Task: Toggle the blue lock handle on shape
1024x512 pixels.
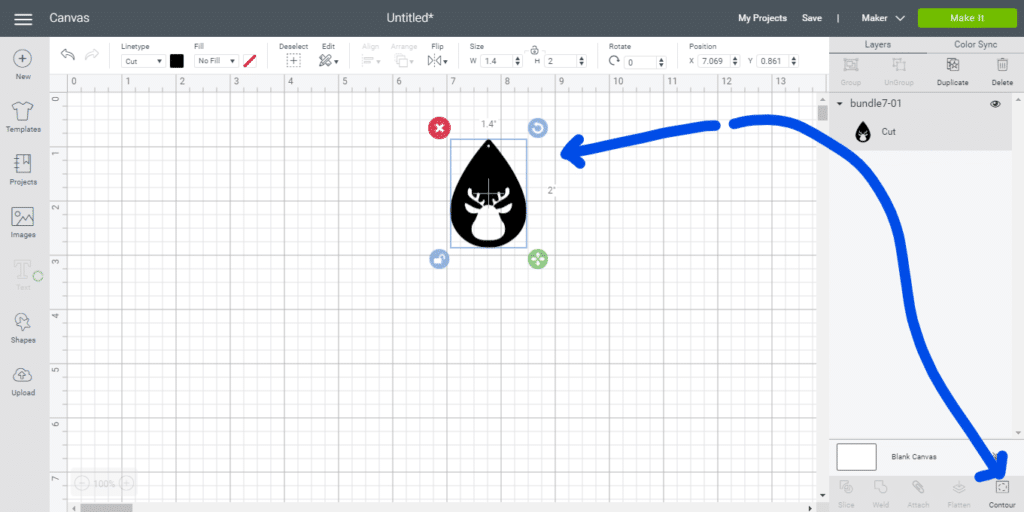Action: (439, 259)
